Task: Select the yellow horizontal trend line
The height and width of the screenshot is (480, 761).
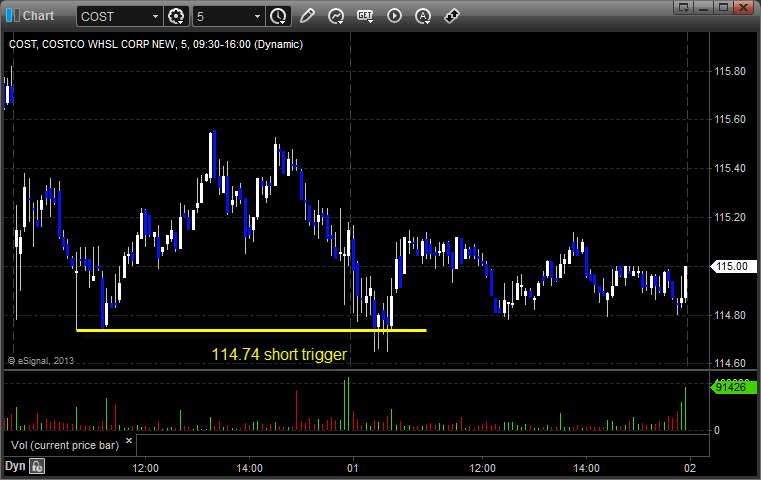Action: tap(251, 331)
